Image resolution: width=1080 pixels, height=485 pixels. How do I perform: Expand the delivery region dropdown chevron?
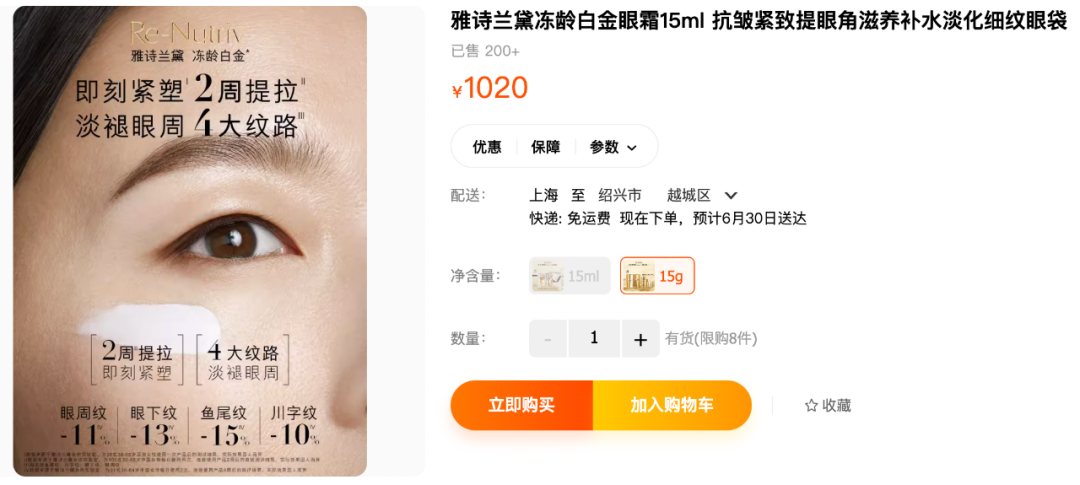click(x=731, y=196)
